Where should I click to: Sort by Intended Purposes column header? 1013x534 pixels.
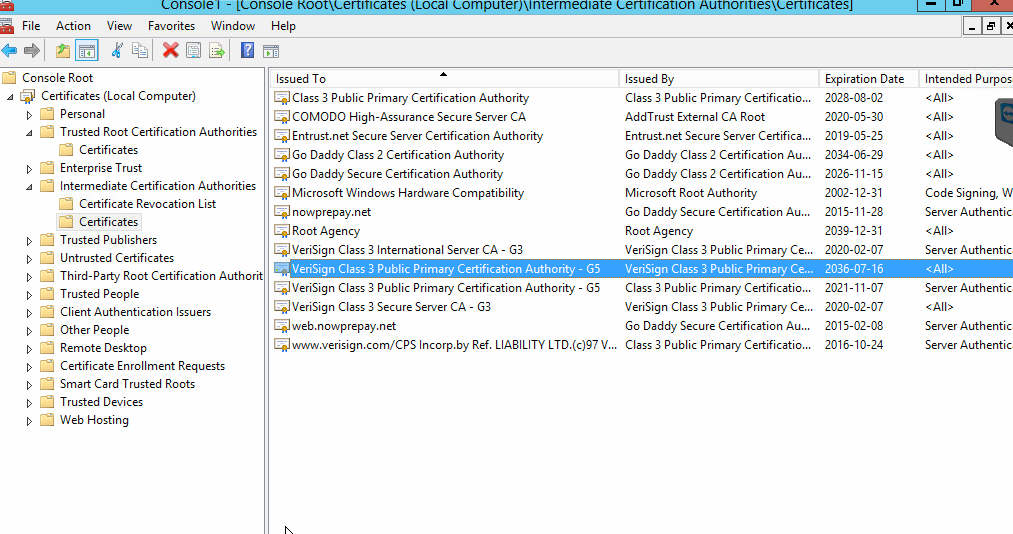tap(966, 79)
